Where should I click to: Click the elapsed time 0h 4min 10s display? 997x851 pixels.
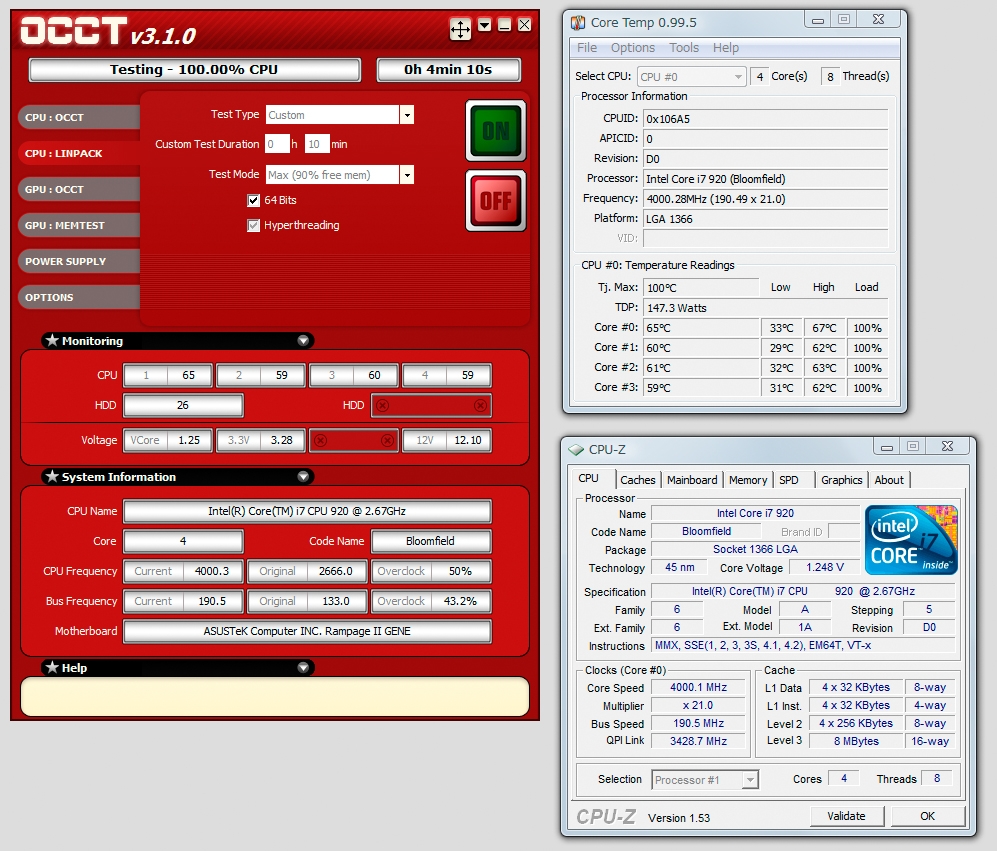[448, 70]
